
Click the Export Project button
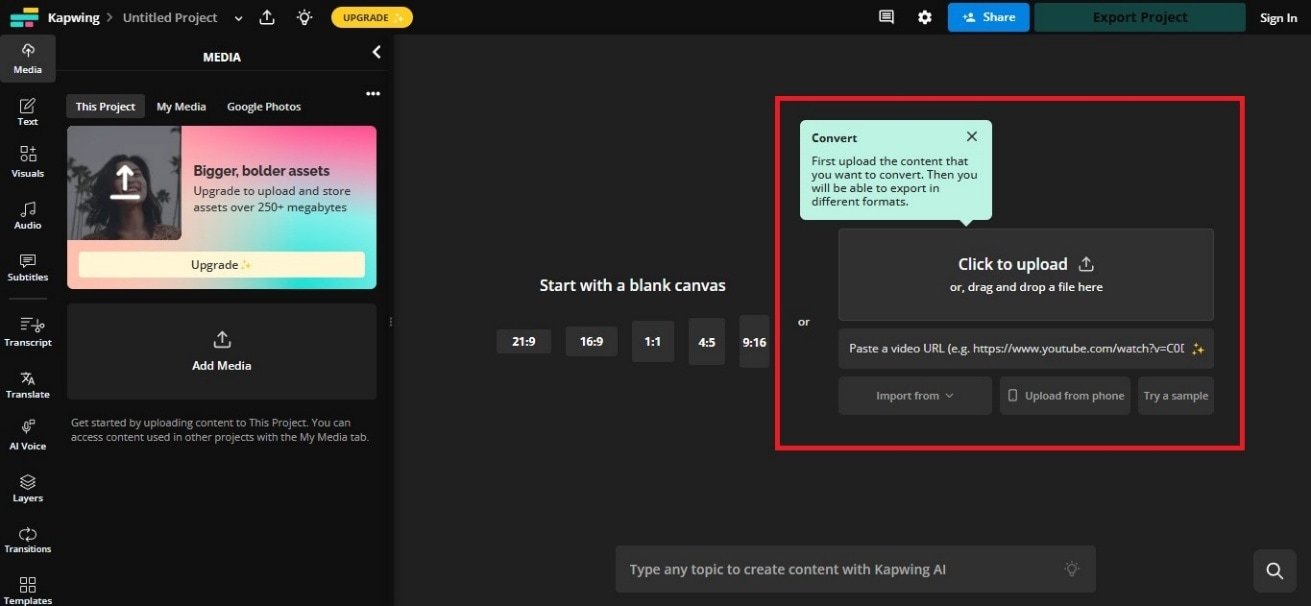pos(1140,17)
